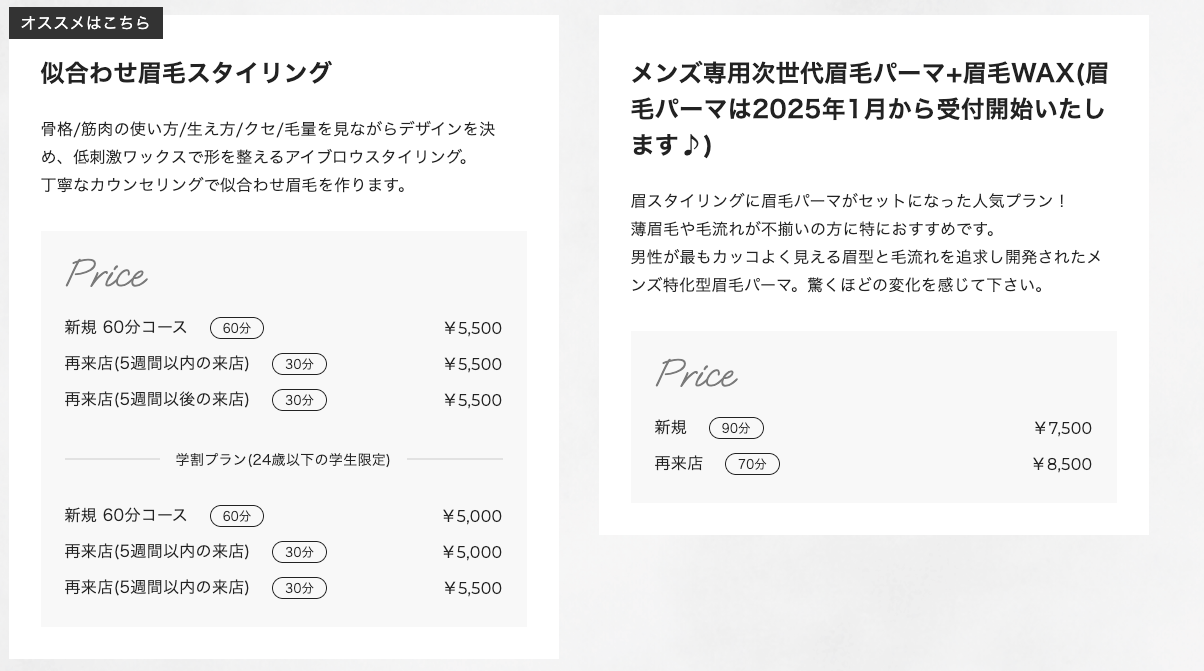Image resolution: width=1204 pixels, height=671 pixels.
Task: Click the ¥8,500 price
Action: point(1062,464)
